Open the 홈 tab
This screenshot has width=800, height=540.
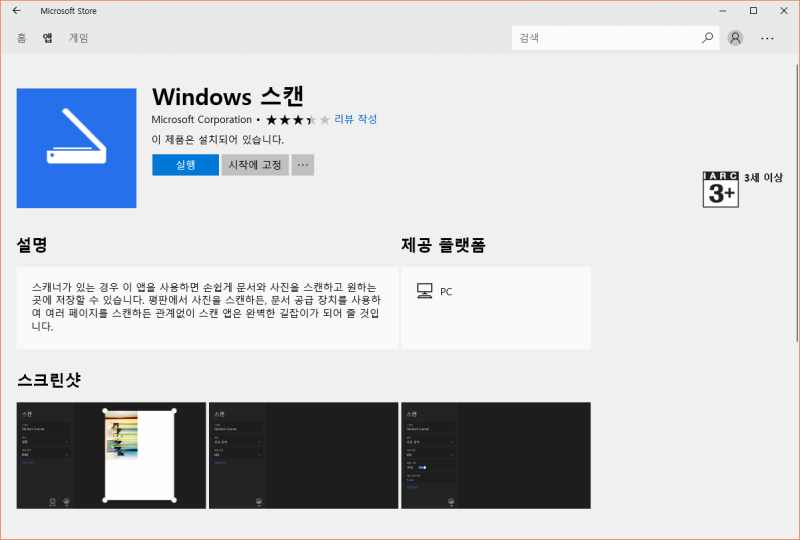(x=21, y=38)
